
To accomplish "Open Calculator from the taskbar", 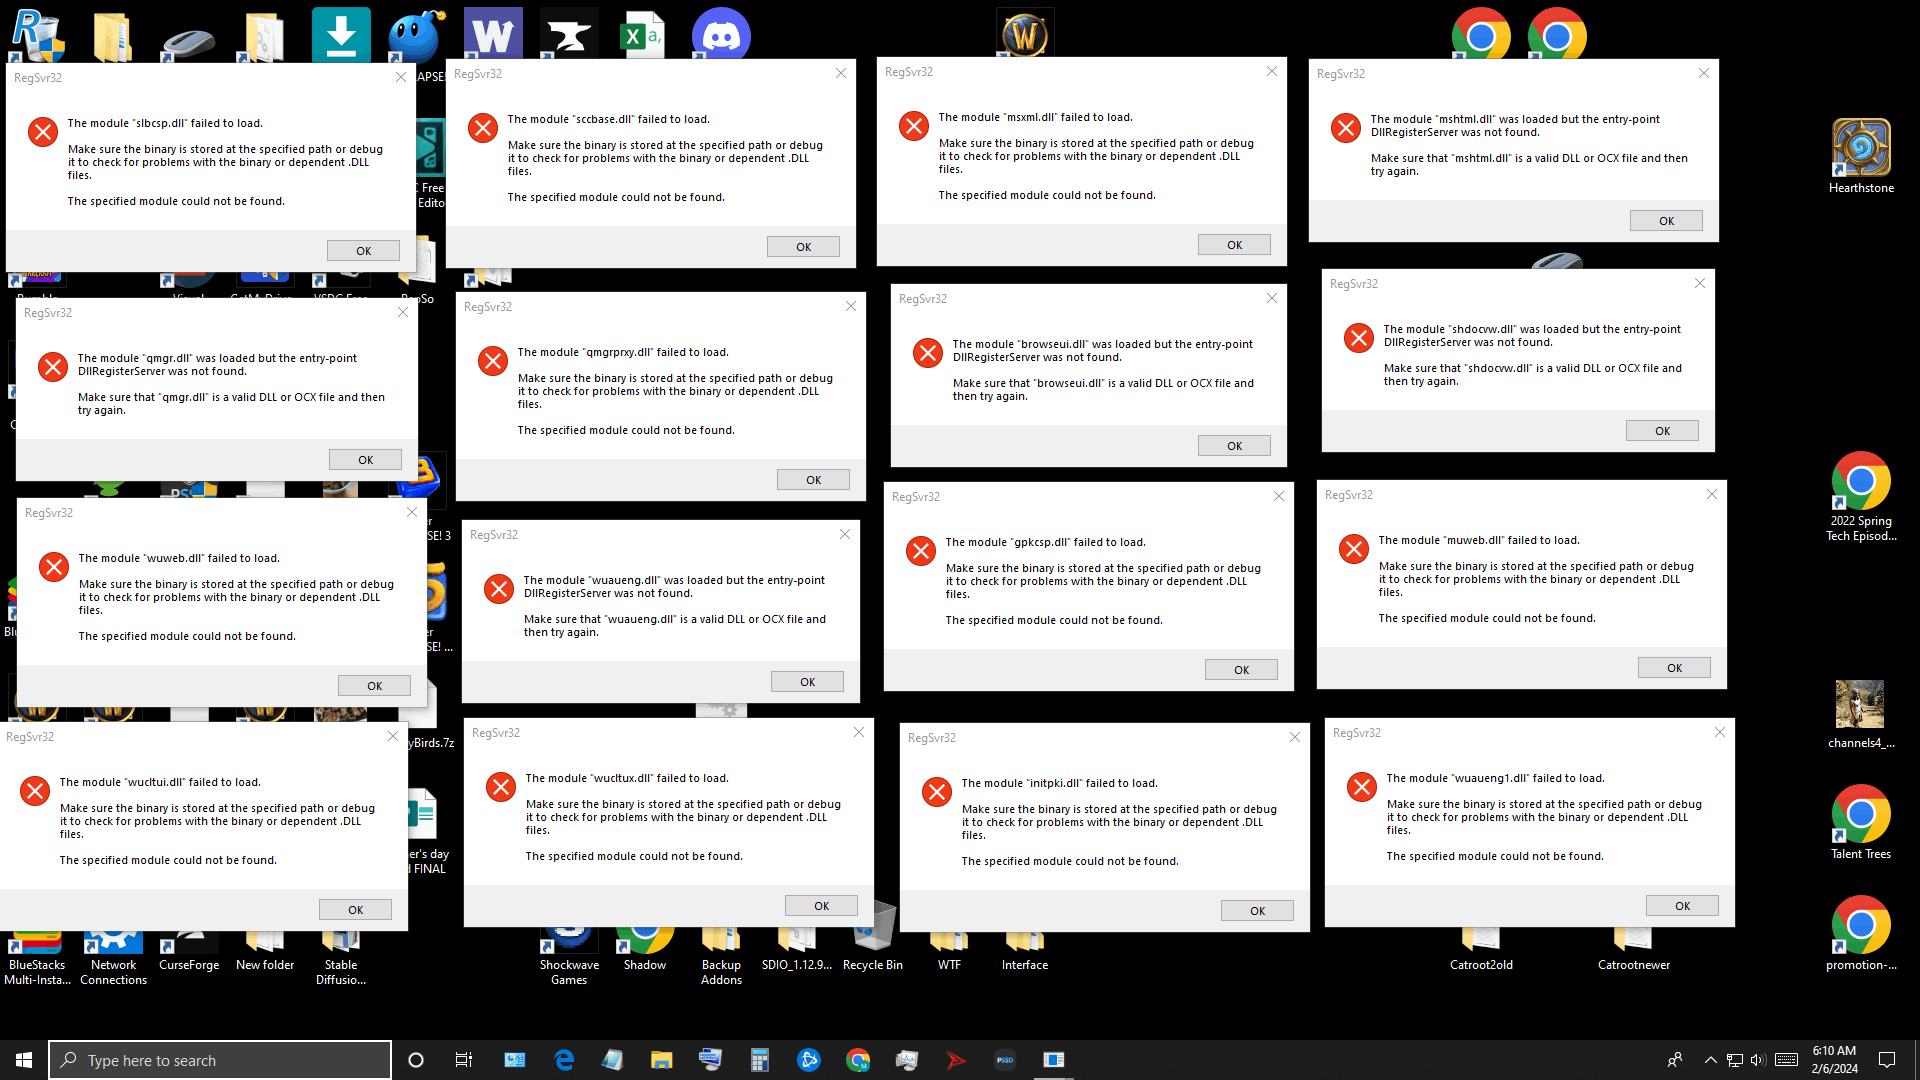I will pyautogui.click(x=759, y=1060).
